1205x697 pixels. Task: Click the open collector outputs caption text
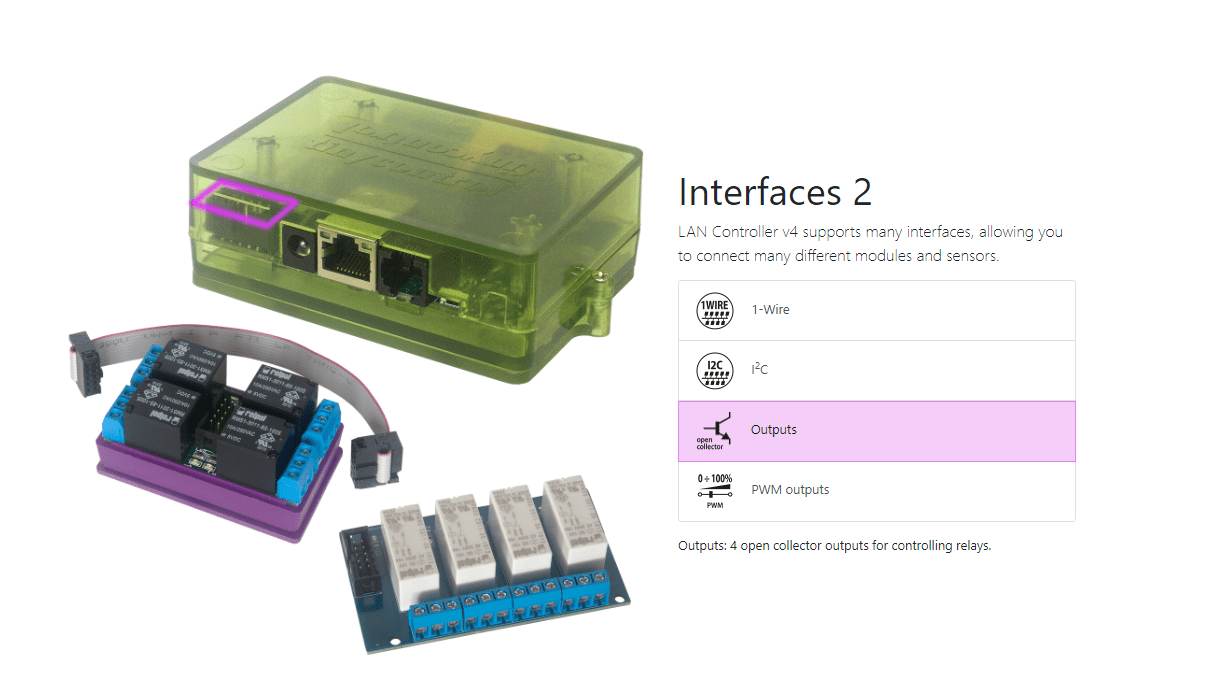(834, 546)
